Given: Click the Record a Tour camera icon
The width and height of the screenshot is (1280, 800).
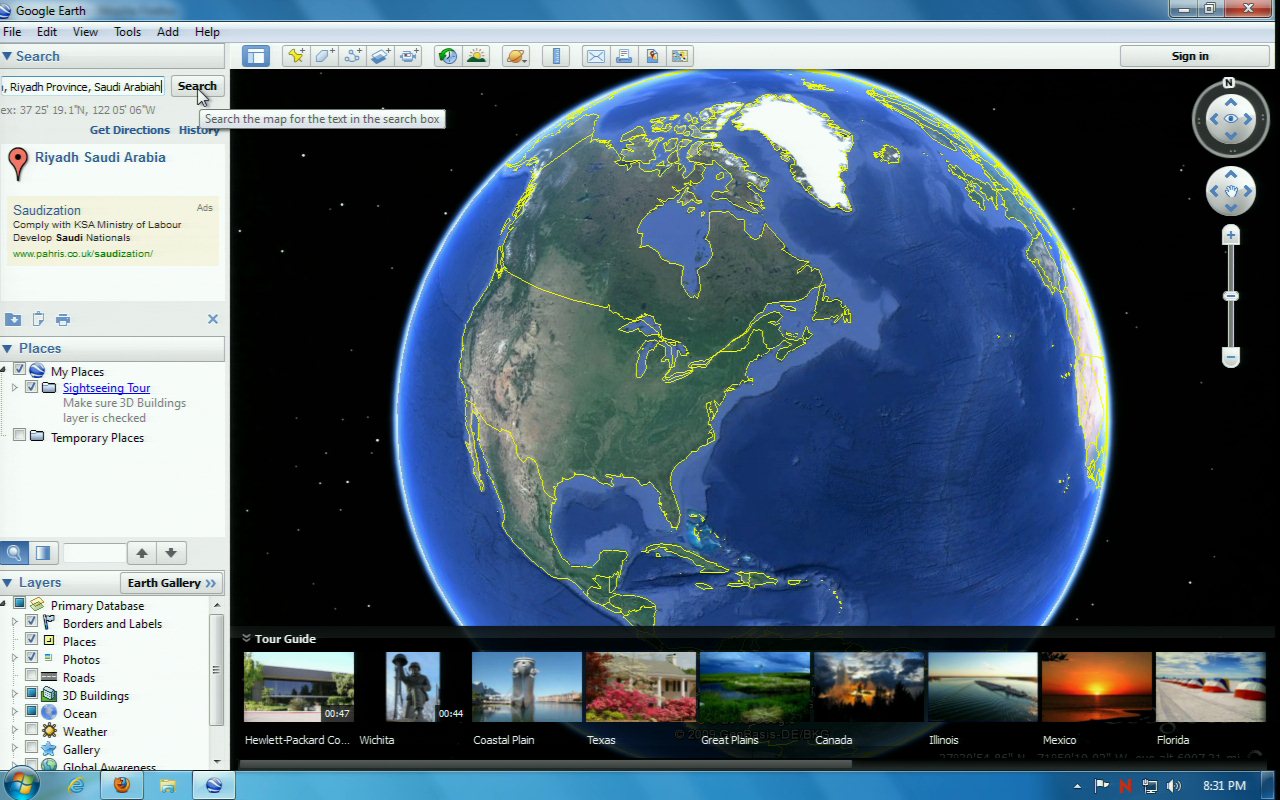Looking at the screenshot, I should pyautogui.click(x=409, y=56).
